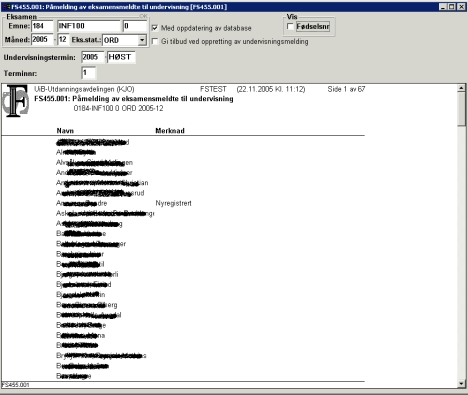Click the vertical scrollbar thumb
Image resolution: width=468 pixels, height=395 pixels.
pos(461,109)
